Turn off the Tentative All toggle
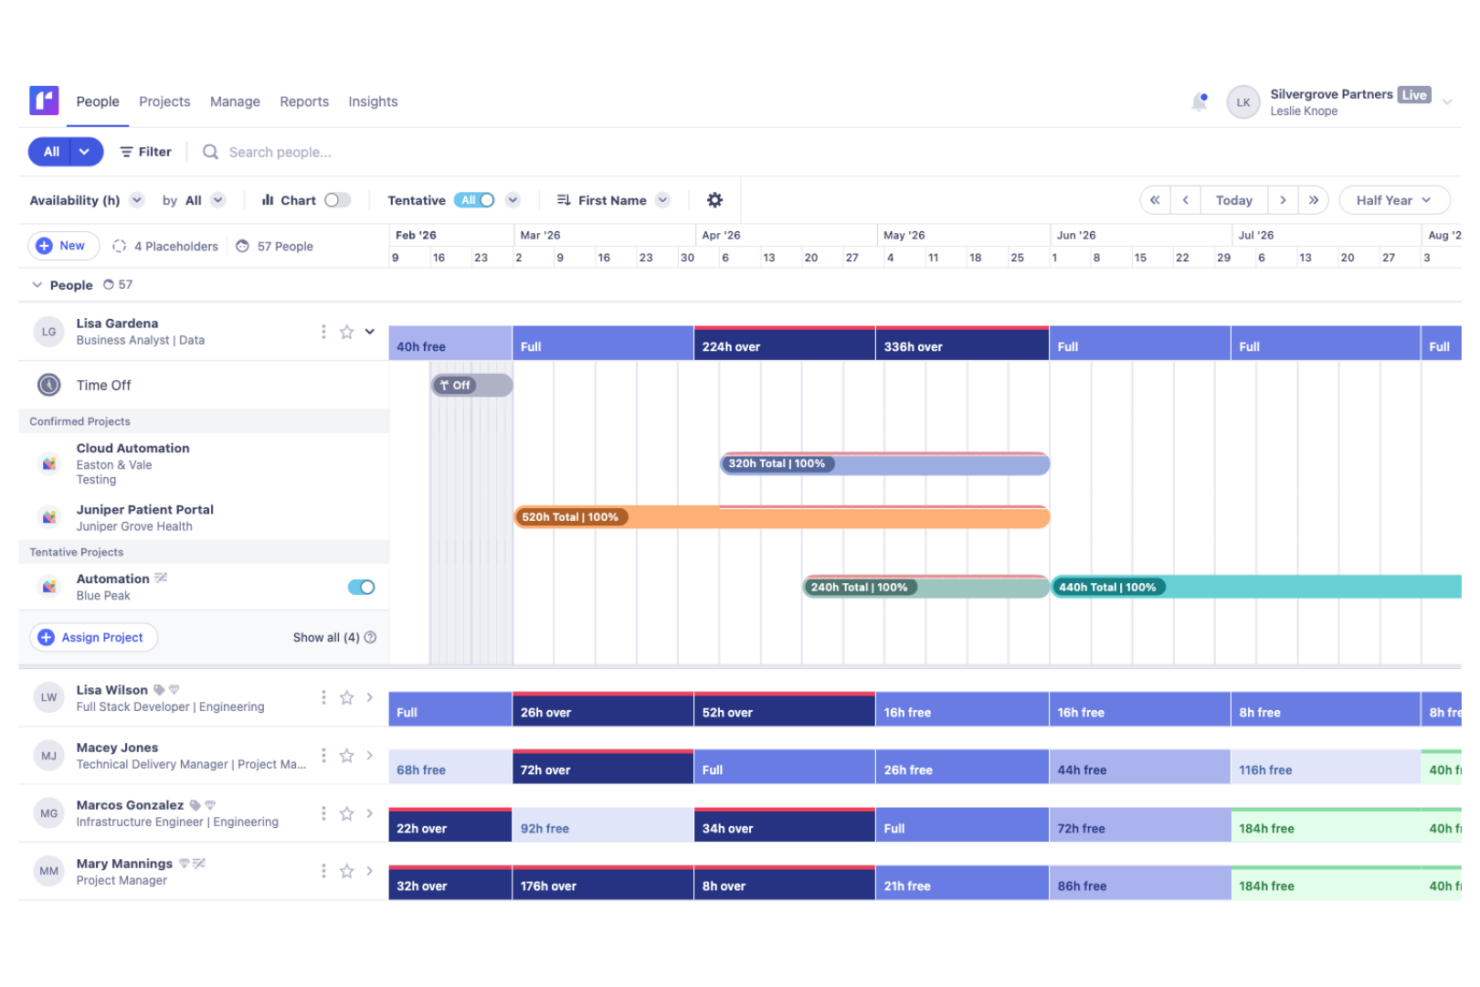This screenshot has height=987, width=1480. [474, 200]
